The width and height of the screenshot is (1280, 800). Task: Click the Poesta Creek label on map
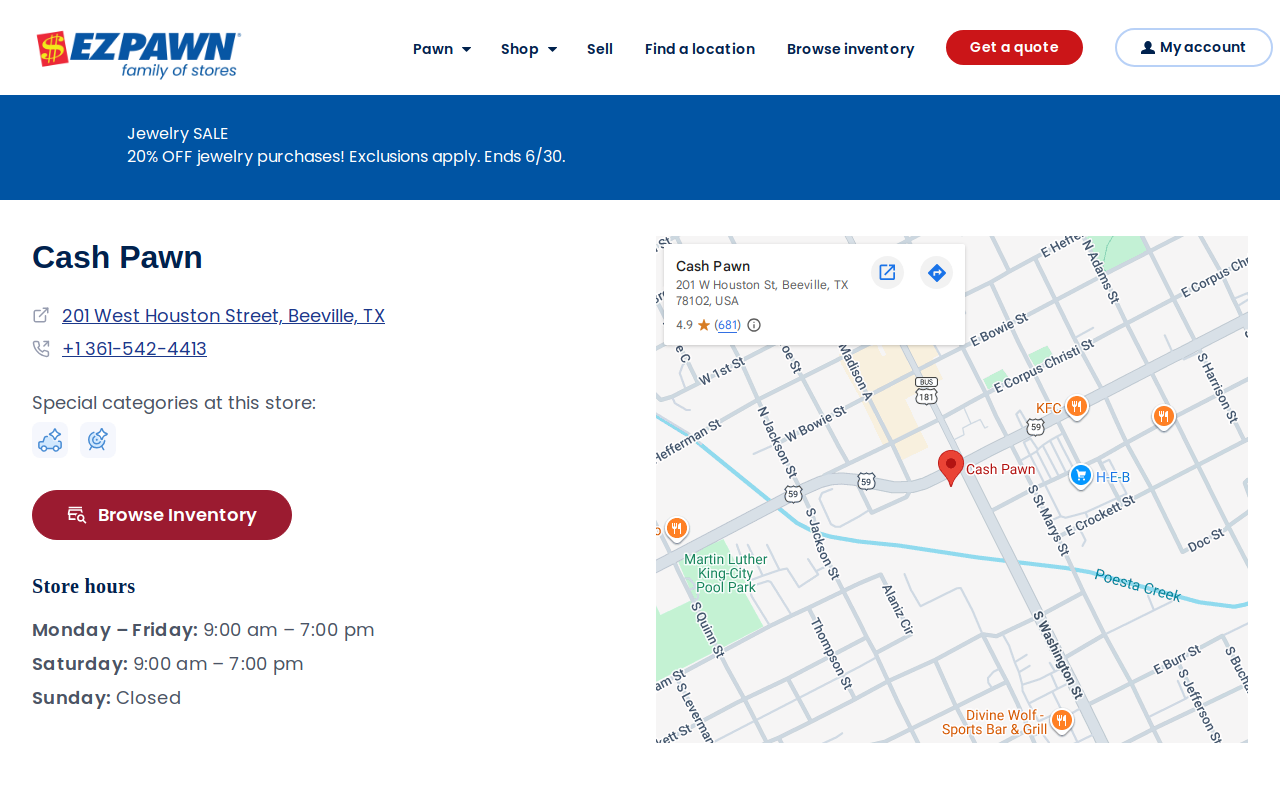coord(1138,586)
